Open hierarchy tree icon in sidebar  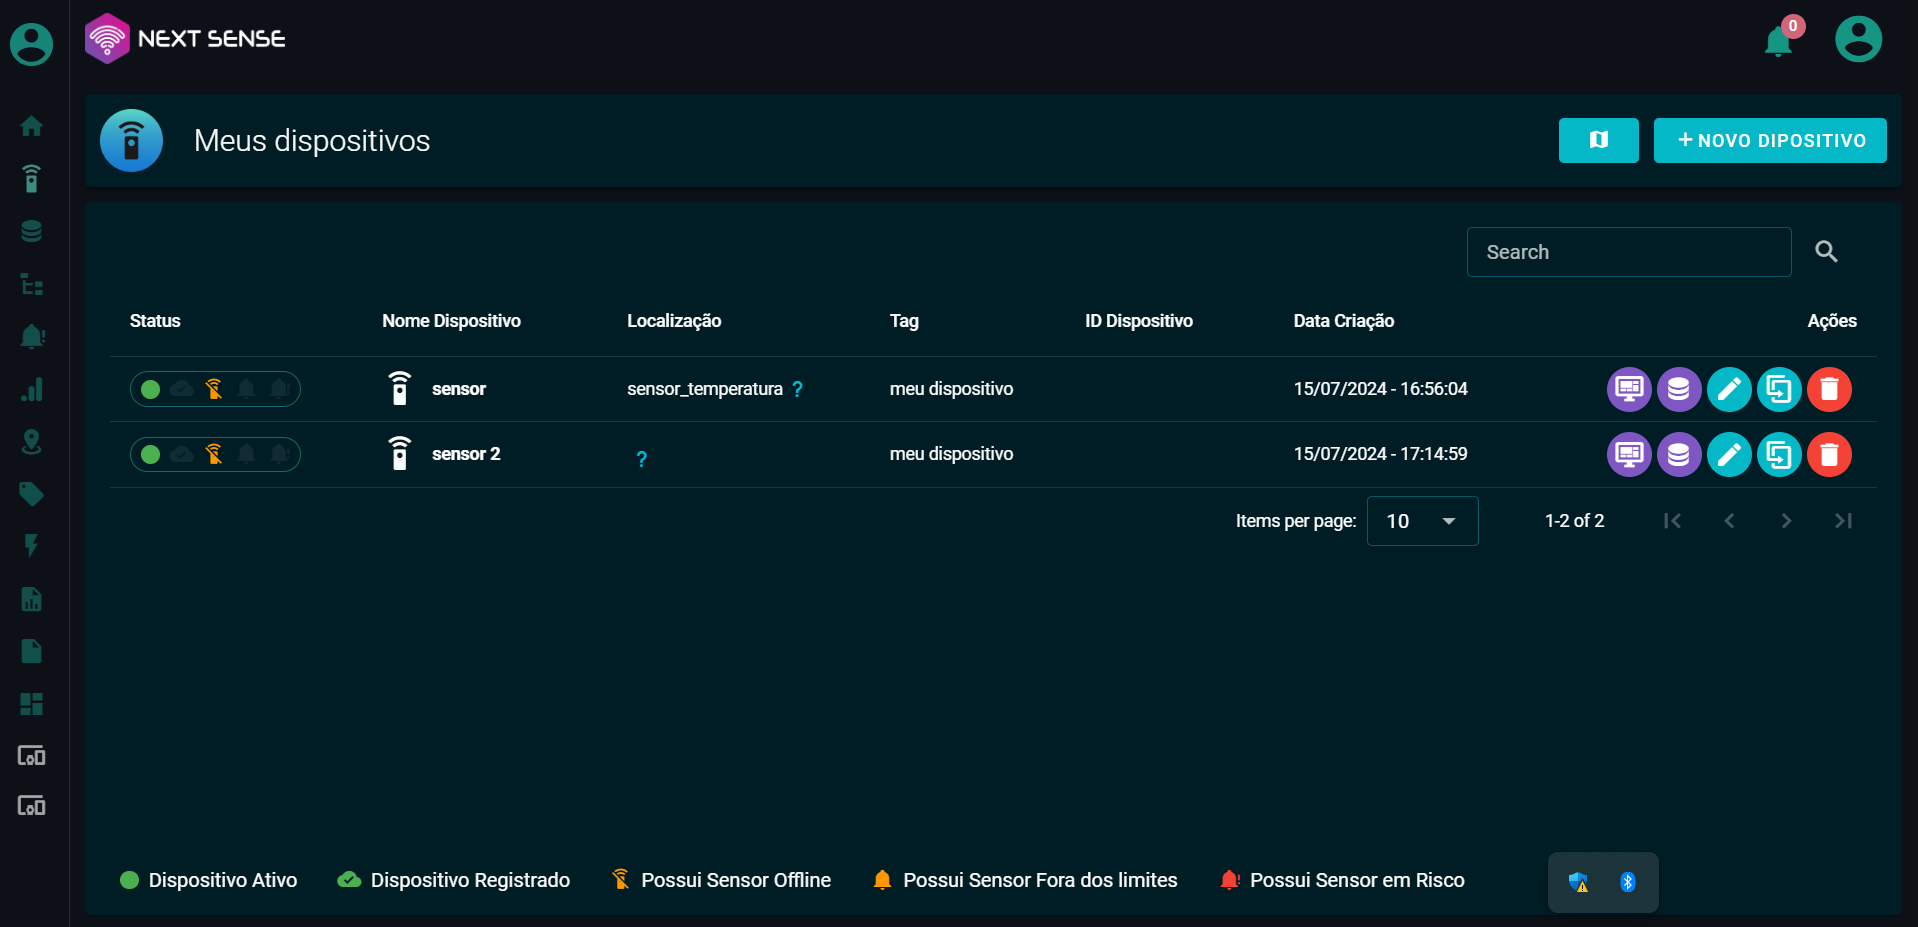point(32,284)
